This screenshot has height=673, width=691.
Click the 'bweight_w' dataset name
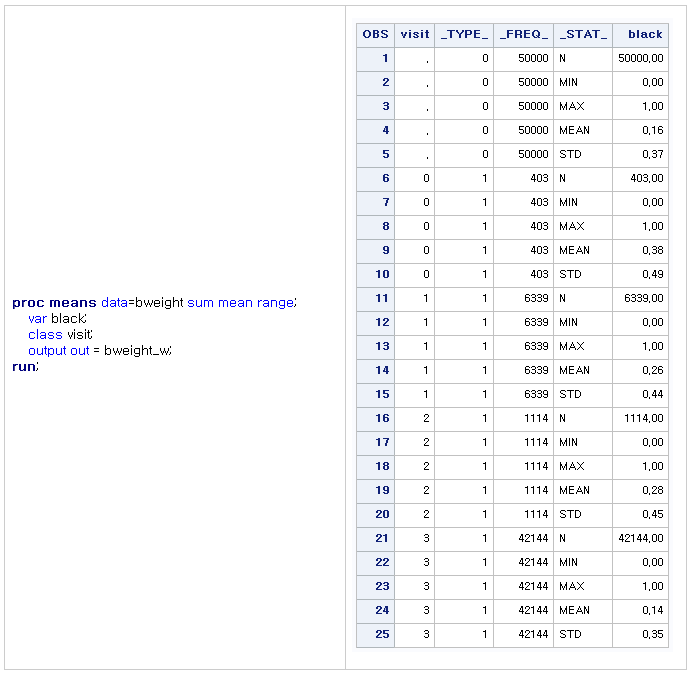click(x=137, y=351)
